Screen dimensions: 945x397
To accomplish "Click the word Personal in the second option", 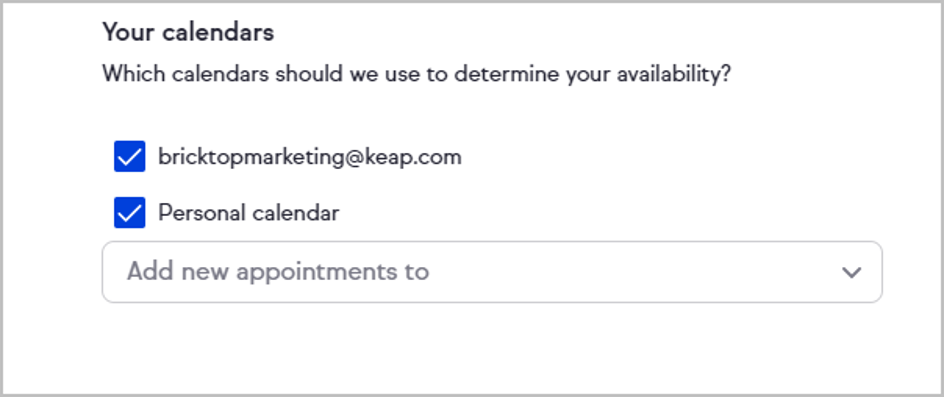I will pyautogui.click(x=201, y=213).
